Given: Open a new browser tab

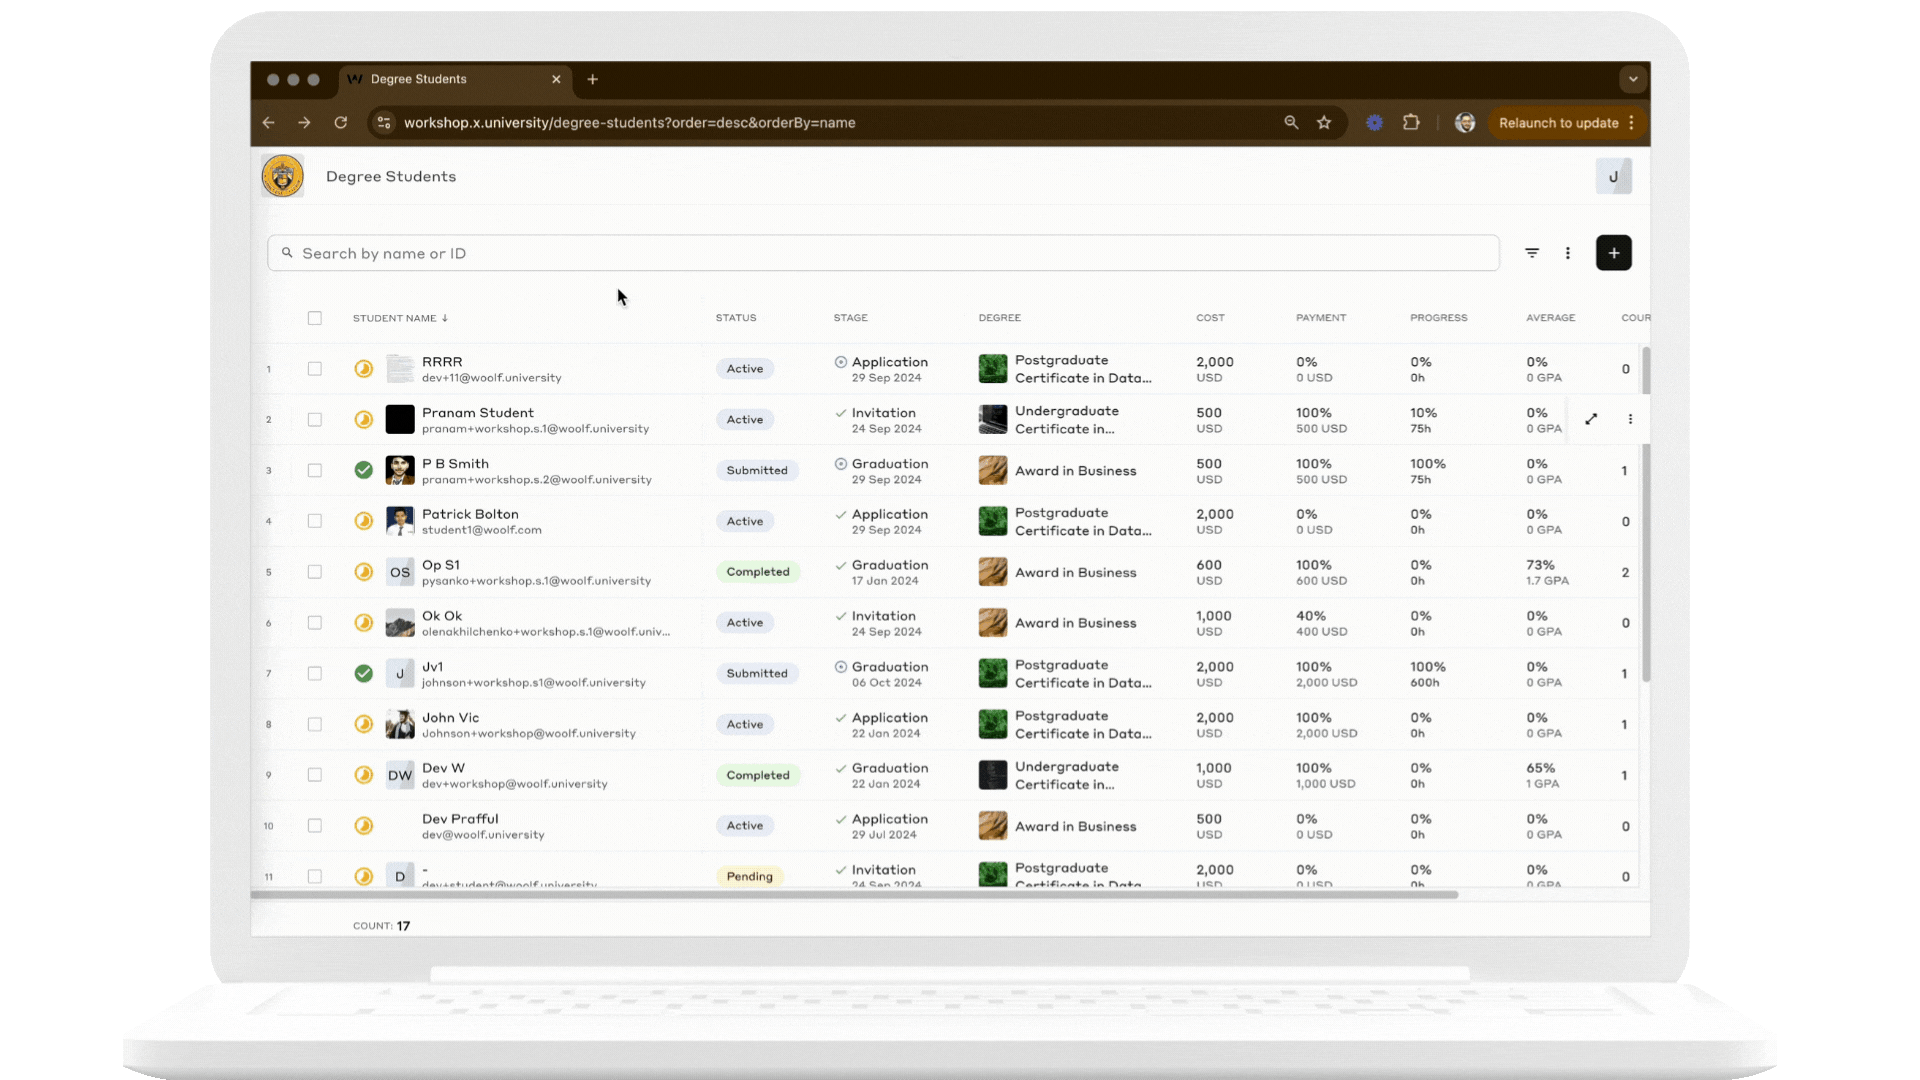Looking at the screenshot, I should [592, 79].
